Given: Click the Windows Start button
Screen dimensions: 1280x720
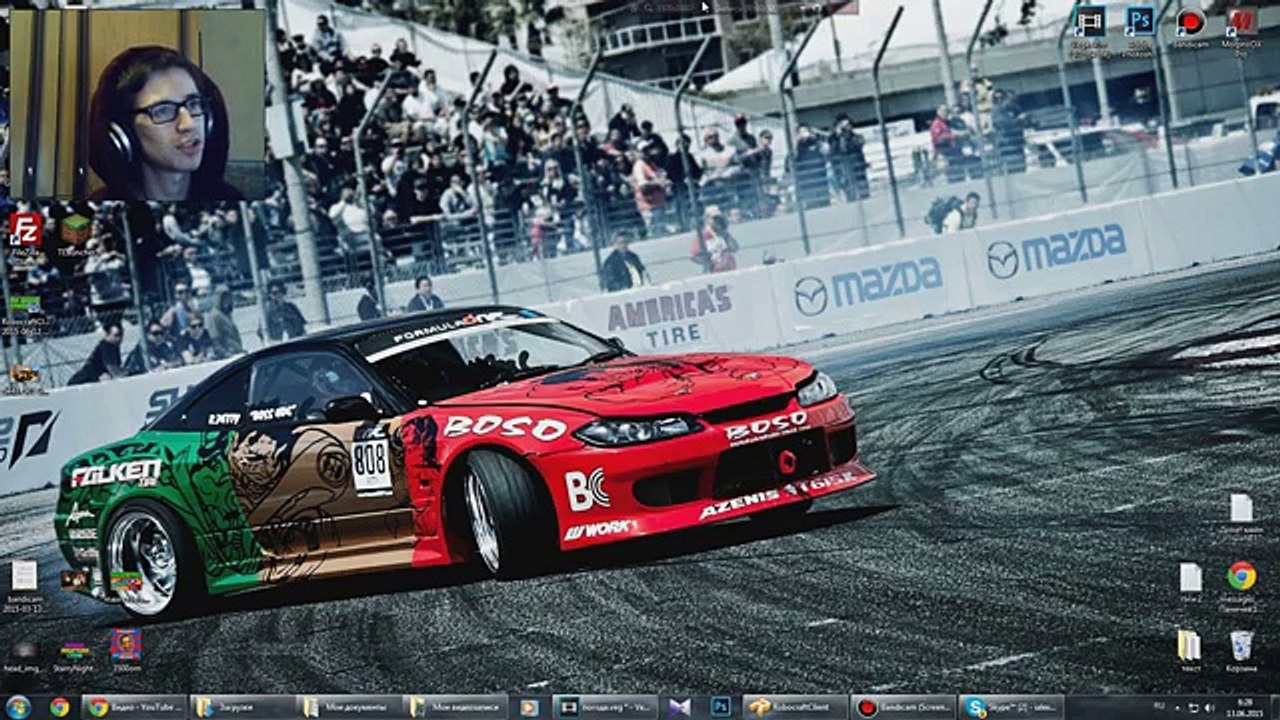Looking at the screenshot, I should (x=18, y=707).
